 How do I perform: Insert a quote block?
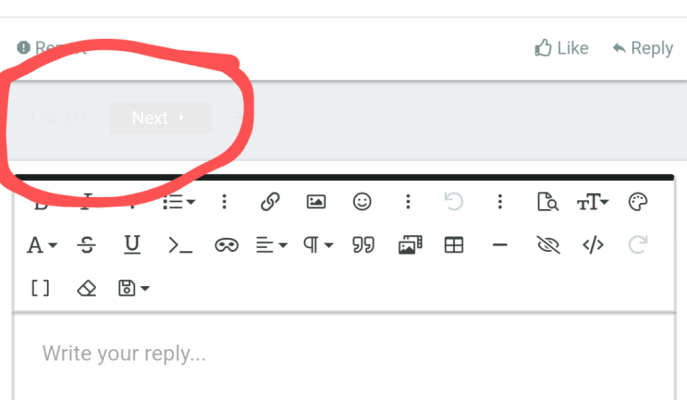click(x=363, y=245)
